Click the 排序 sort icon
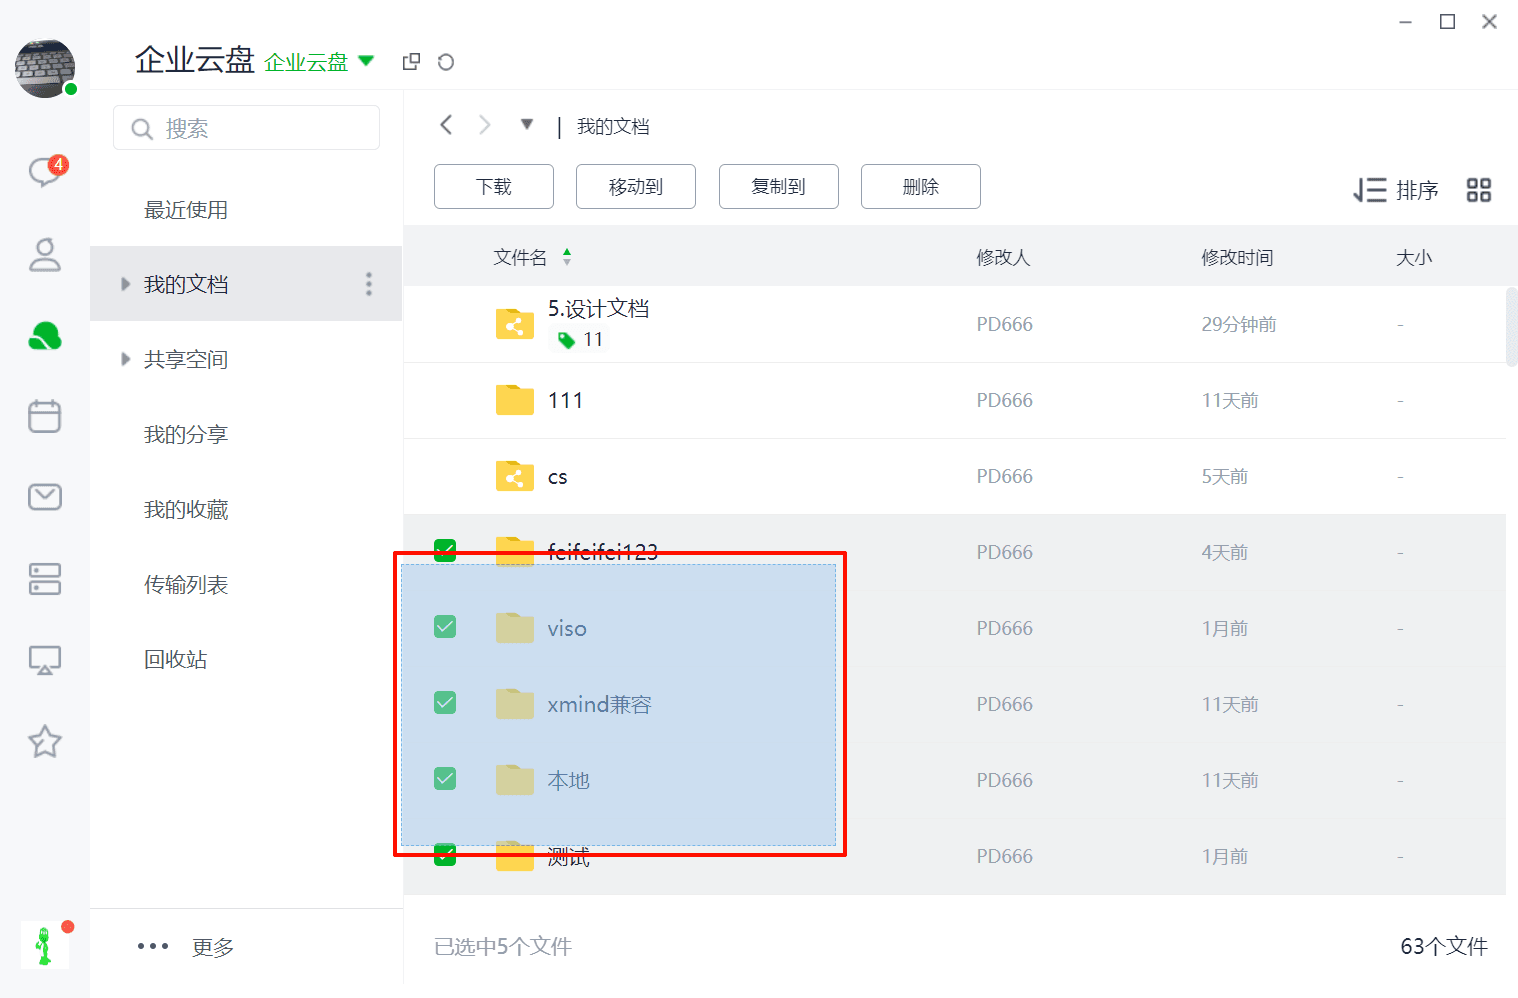This screenshot has width=1518, height=998. 1369,190
